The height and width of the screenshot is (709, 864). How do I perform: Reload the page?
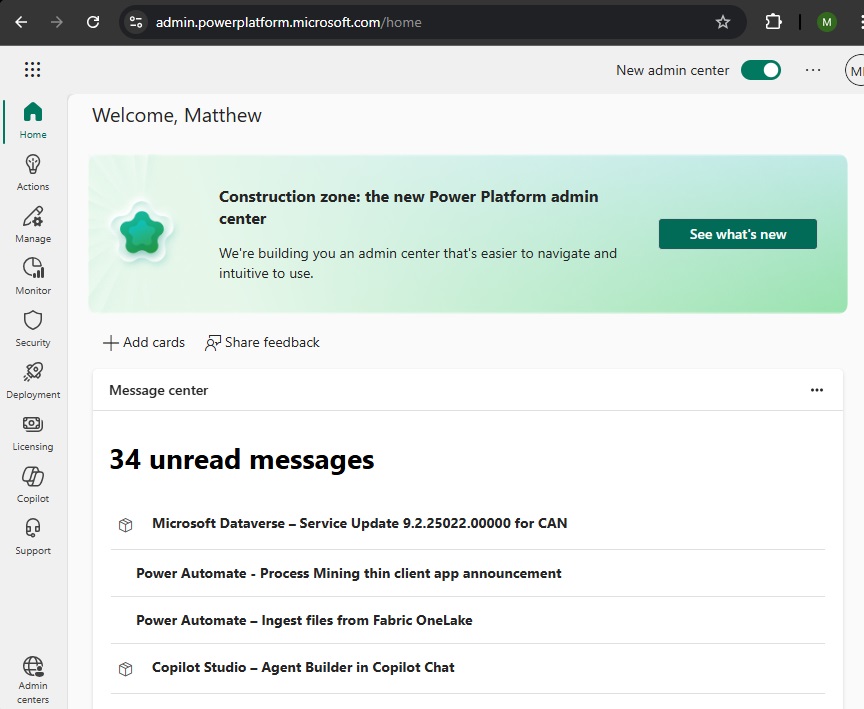(93, 22)
